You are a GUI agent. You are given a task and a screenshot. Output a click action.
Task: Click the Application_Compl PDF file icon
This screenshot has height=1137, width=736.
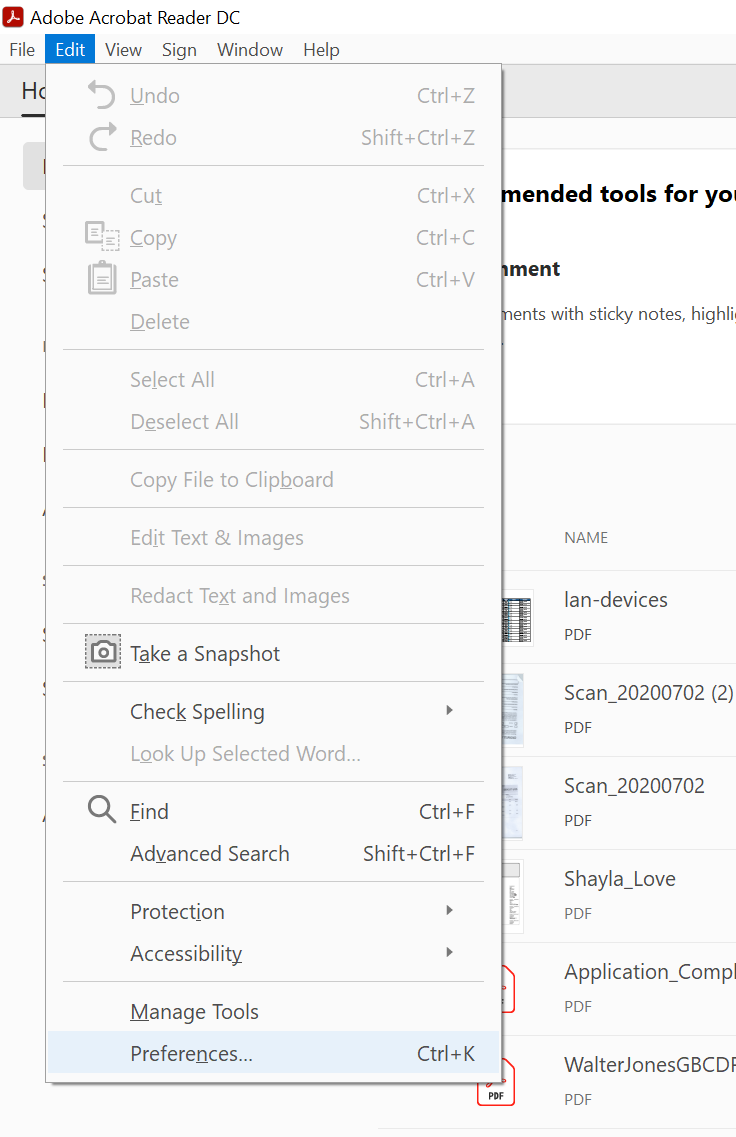click(508, 989)
